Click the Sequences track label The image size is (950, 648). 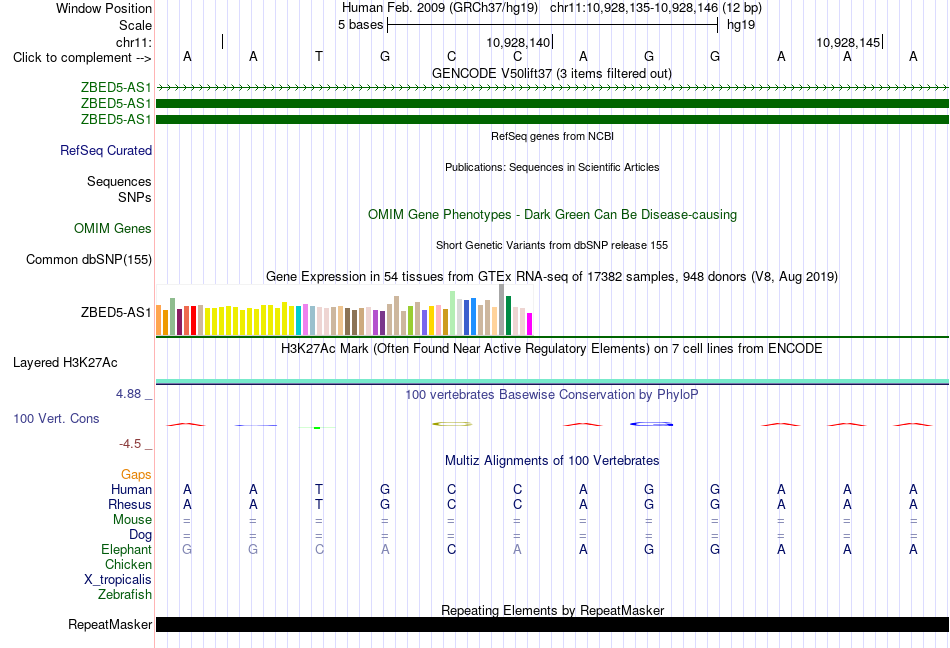click(x=119, y=181)
